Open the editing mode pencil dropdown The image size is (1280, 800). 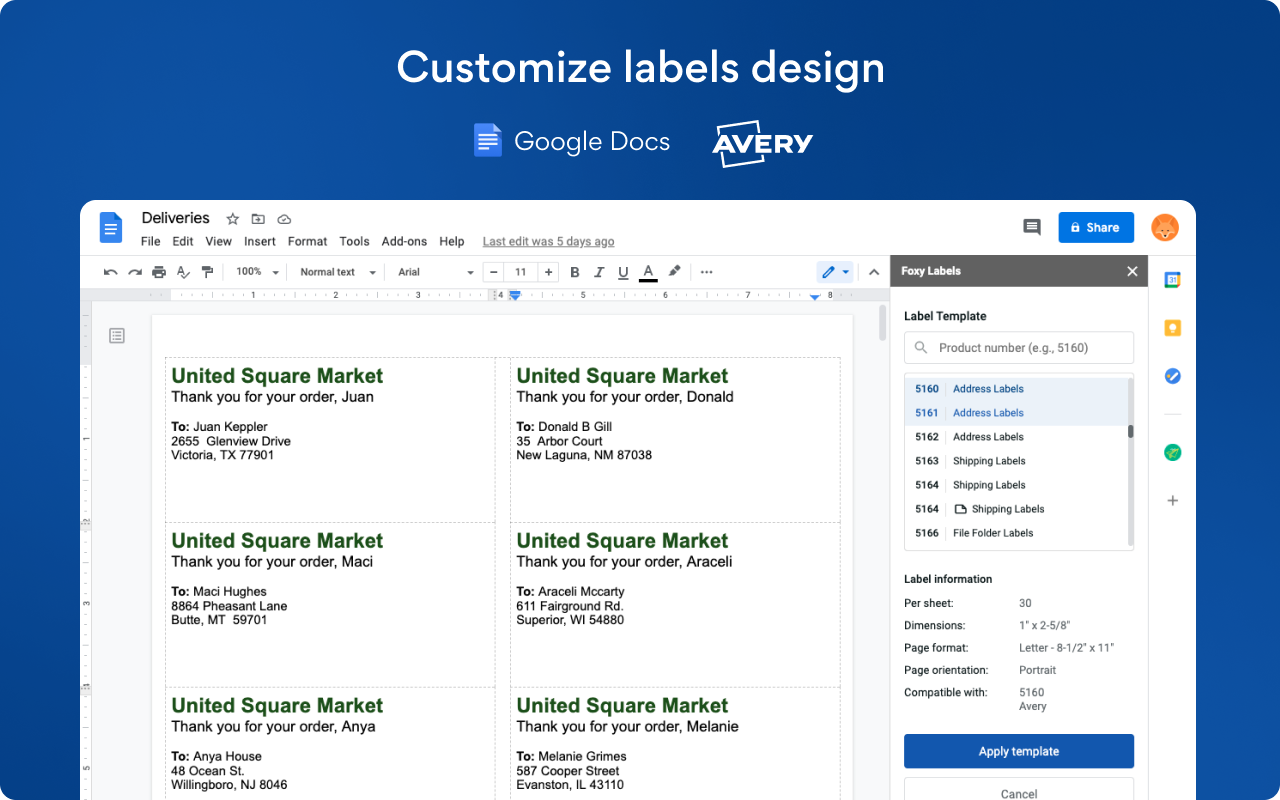coord(835,272)
